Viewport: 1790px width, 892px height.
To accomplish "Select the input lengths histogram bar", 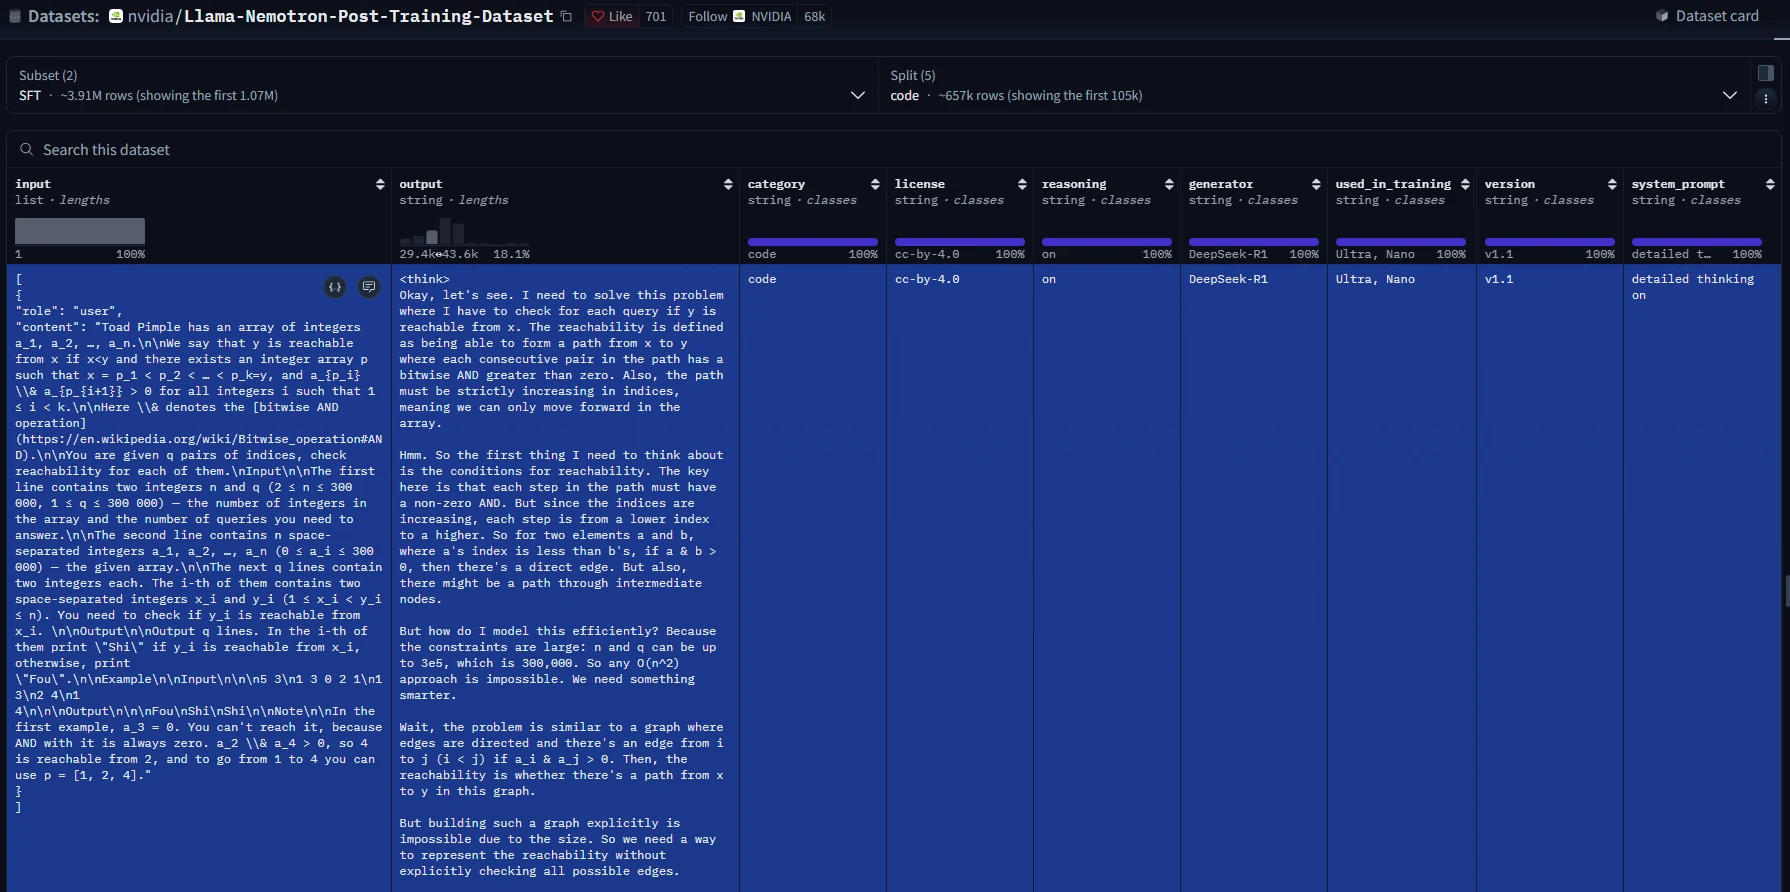I will click(80, 231).
